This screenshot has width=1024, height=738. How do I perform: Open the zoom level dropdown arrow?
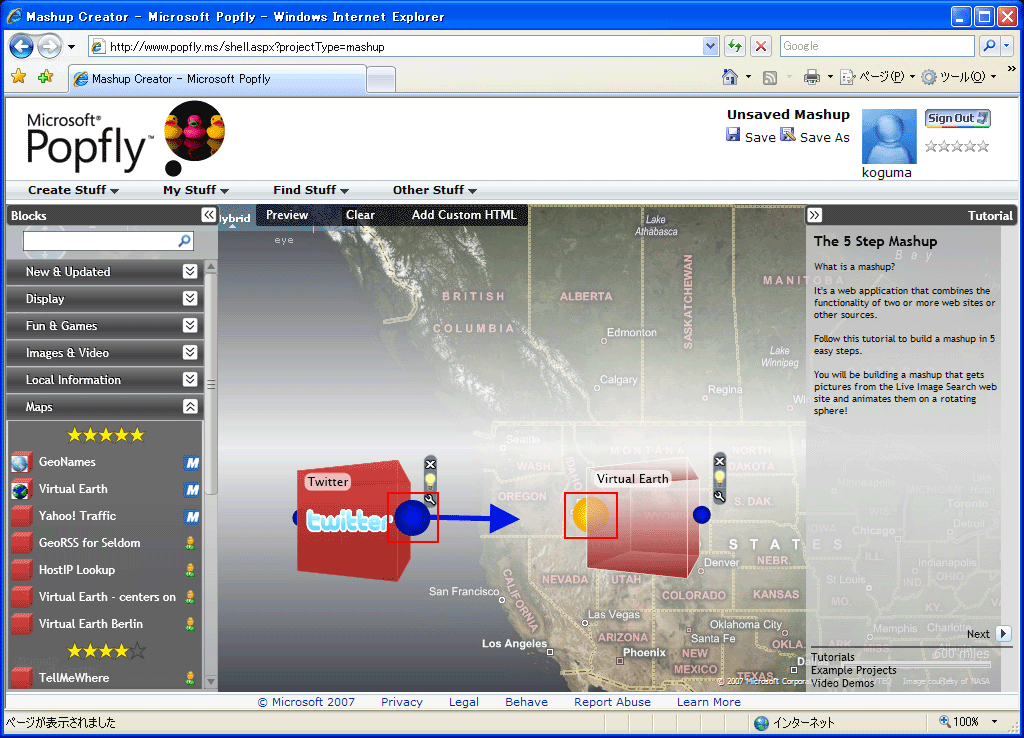click(995, 722)
